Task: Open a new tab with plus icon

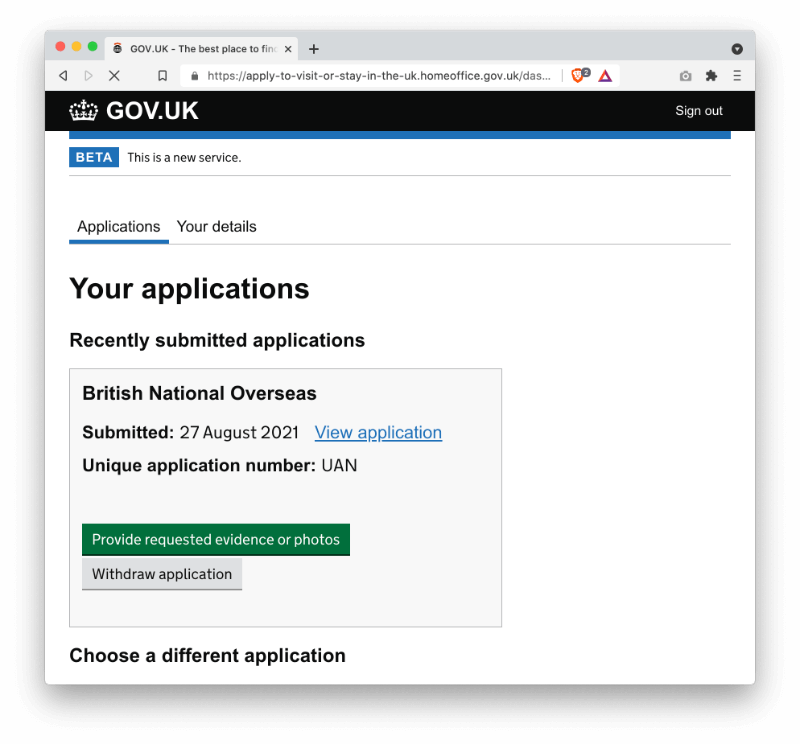Action: [314, 49]
